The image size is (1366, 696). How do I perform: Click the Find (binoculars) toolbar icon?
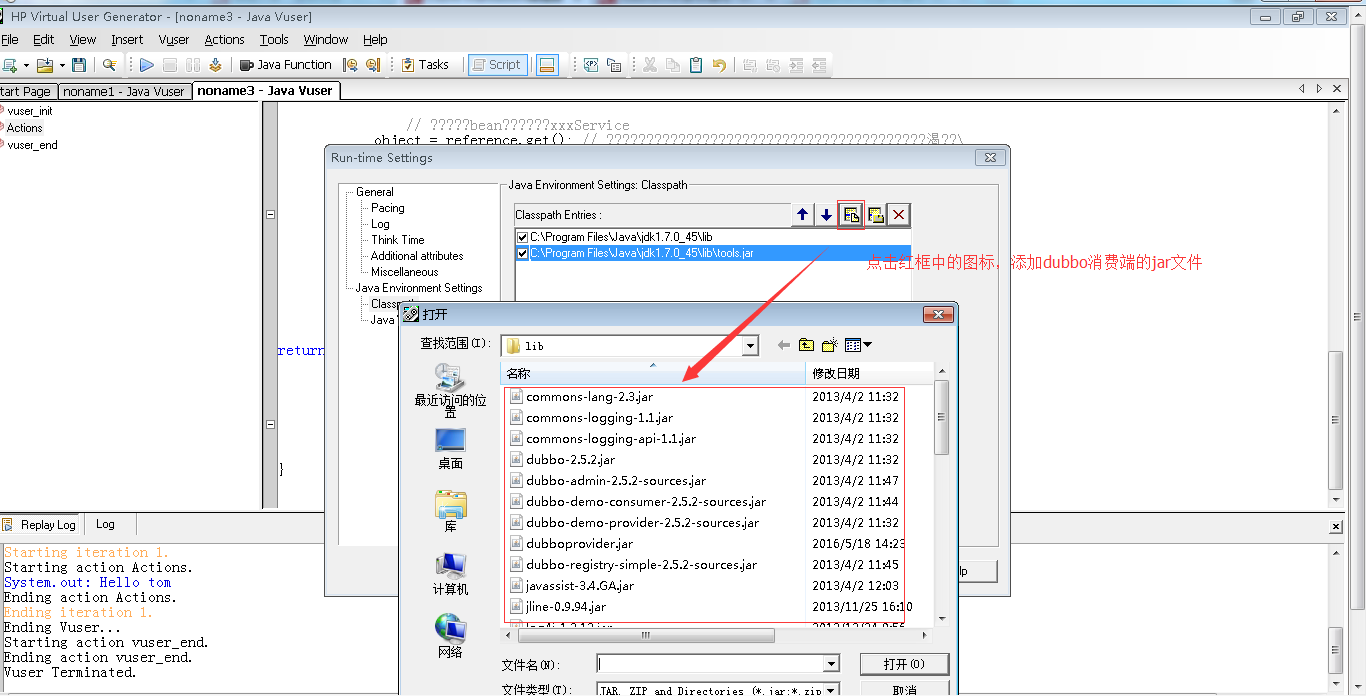[109, 65]
